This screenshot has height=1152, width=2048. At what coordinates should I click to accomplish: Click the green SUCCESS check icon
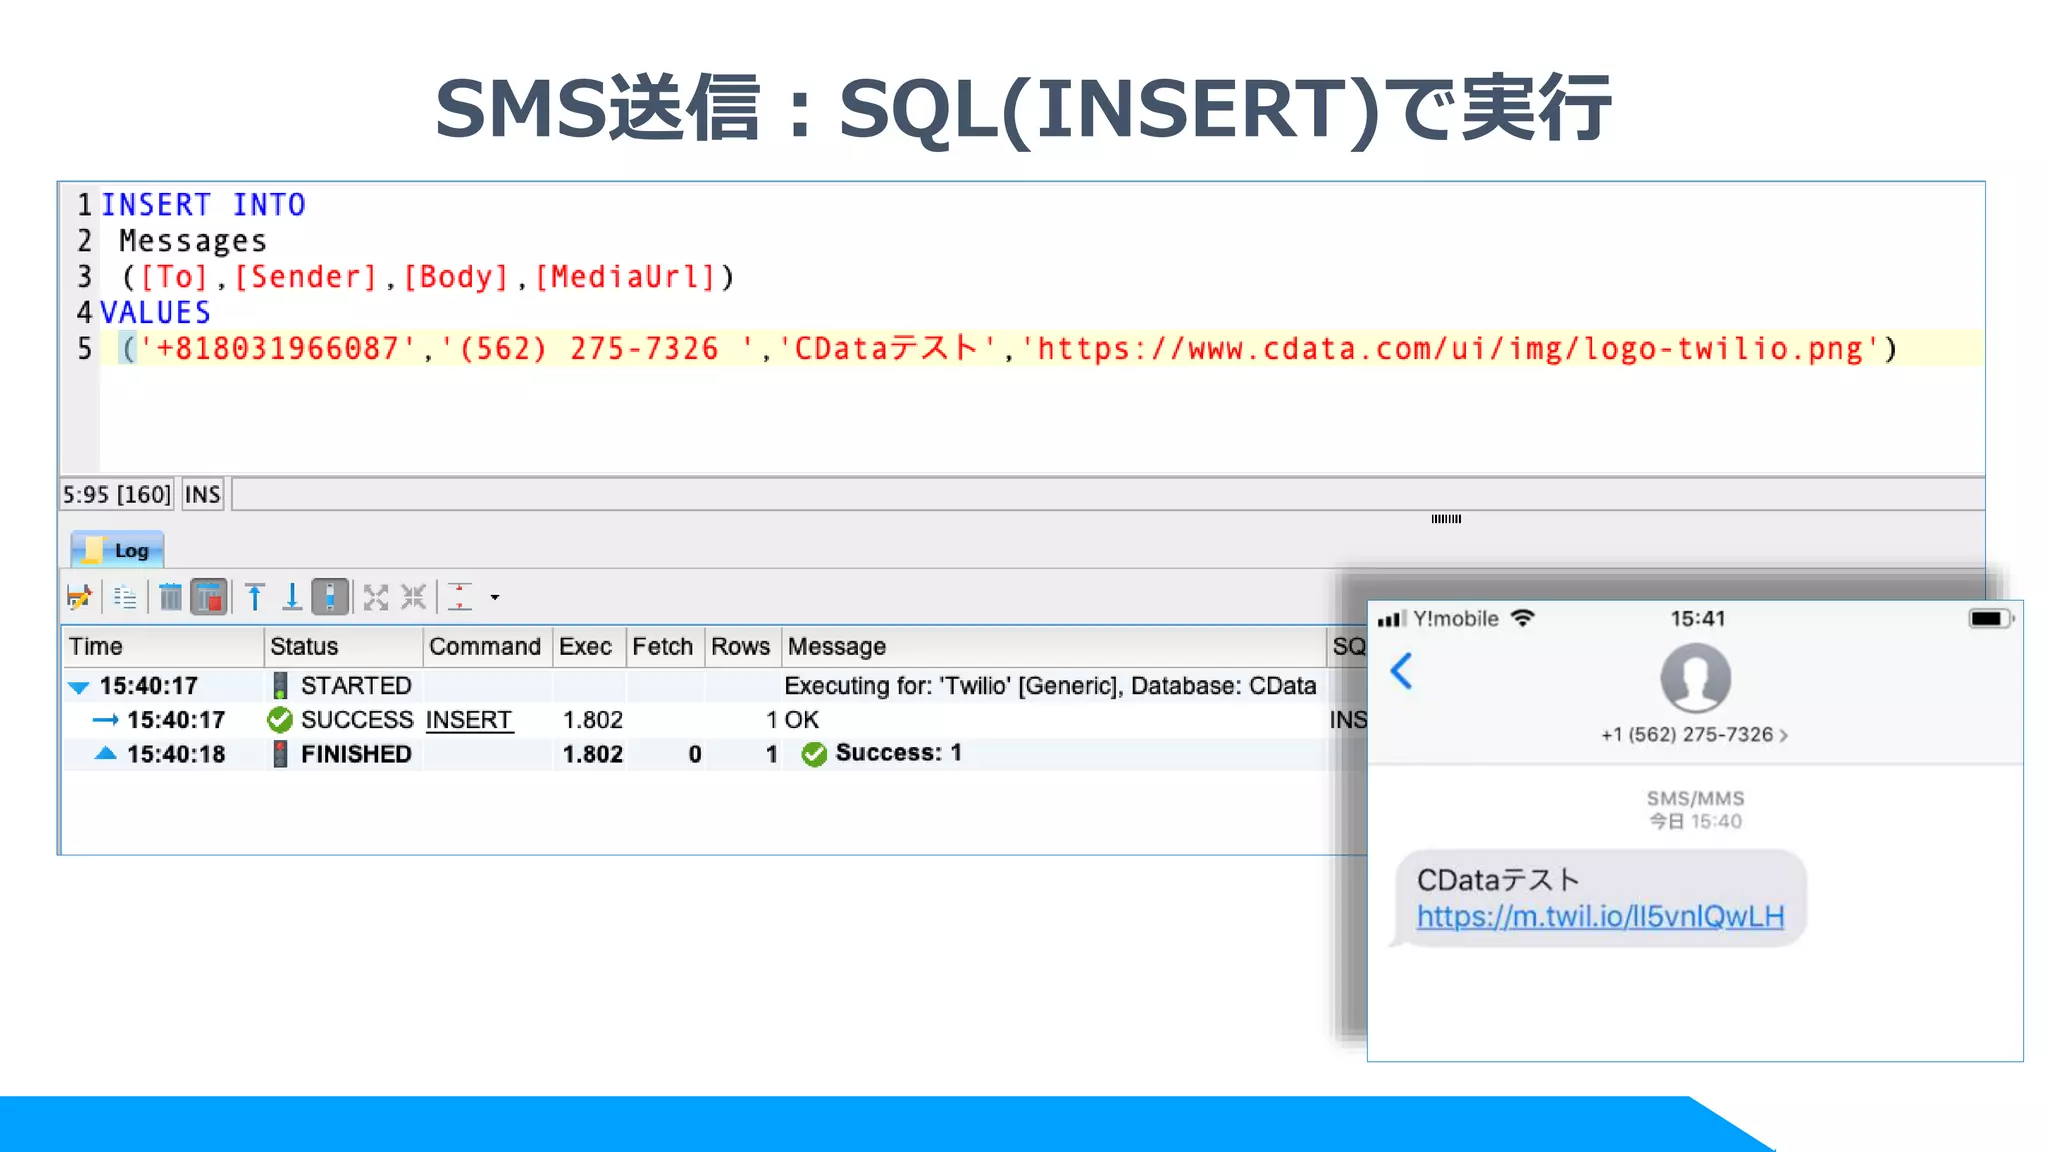(280, 720)
